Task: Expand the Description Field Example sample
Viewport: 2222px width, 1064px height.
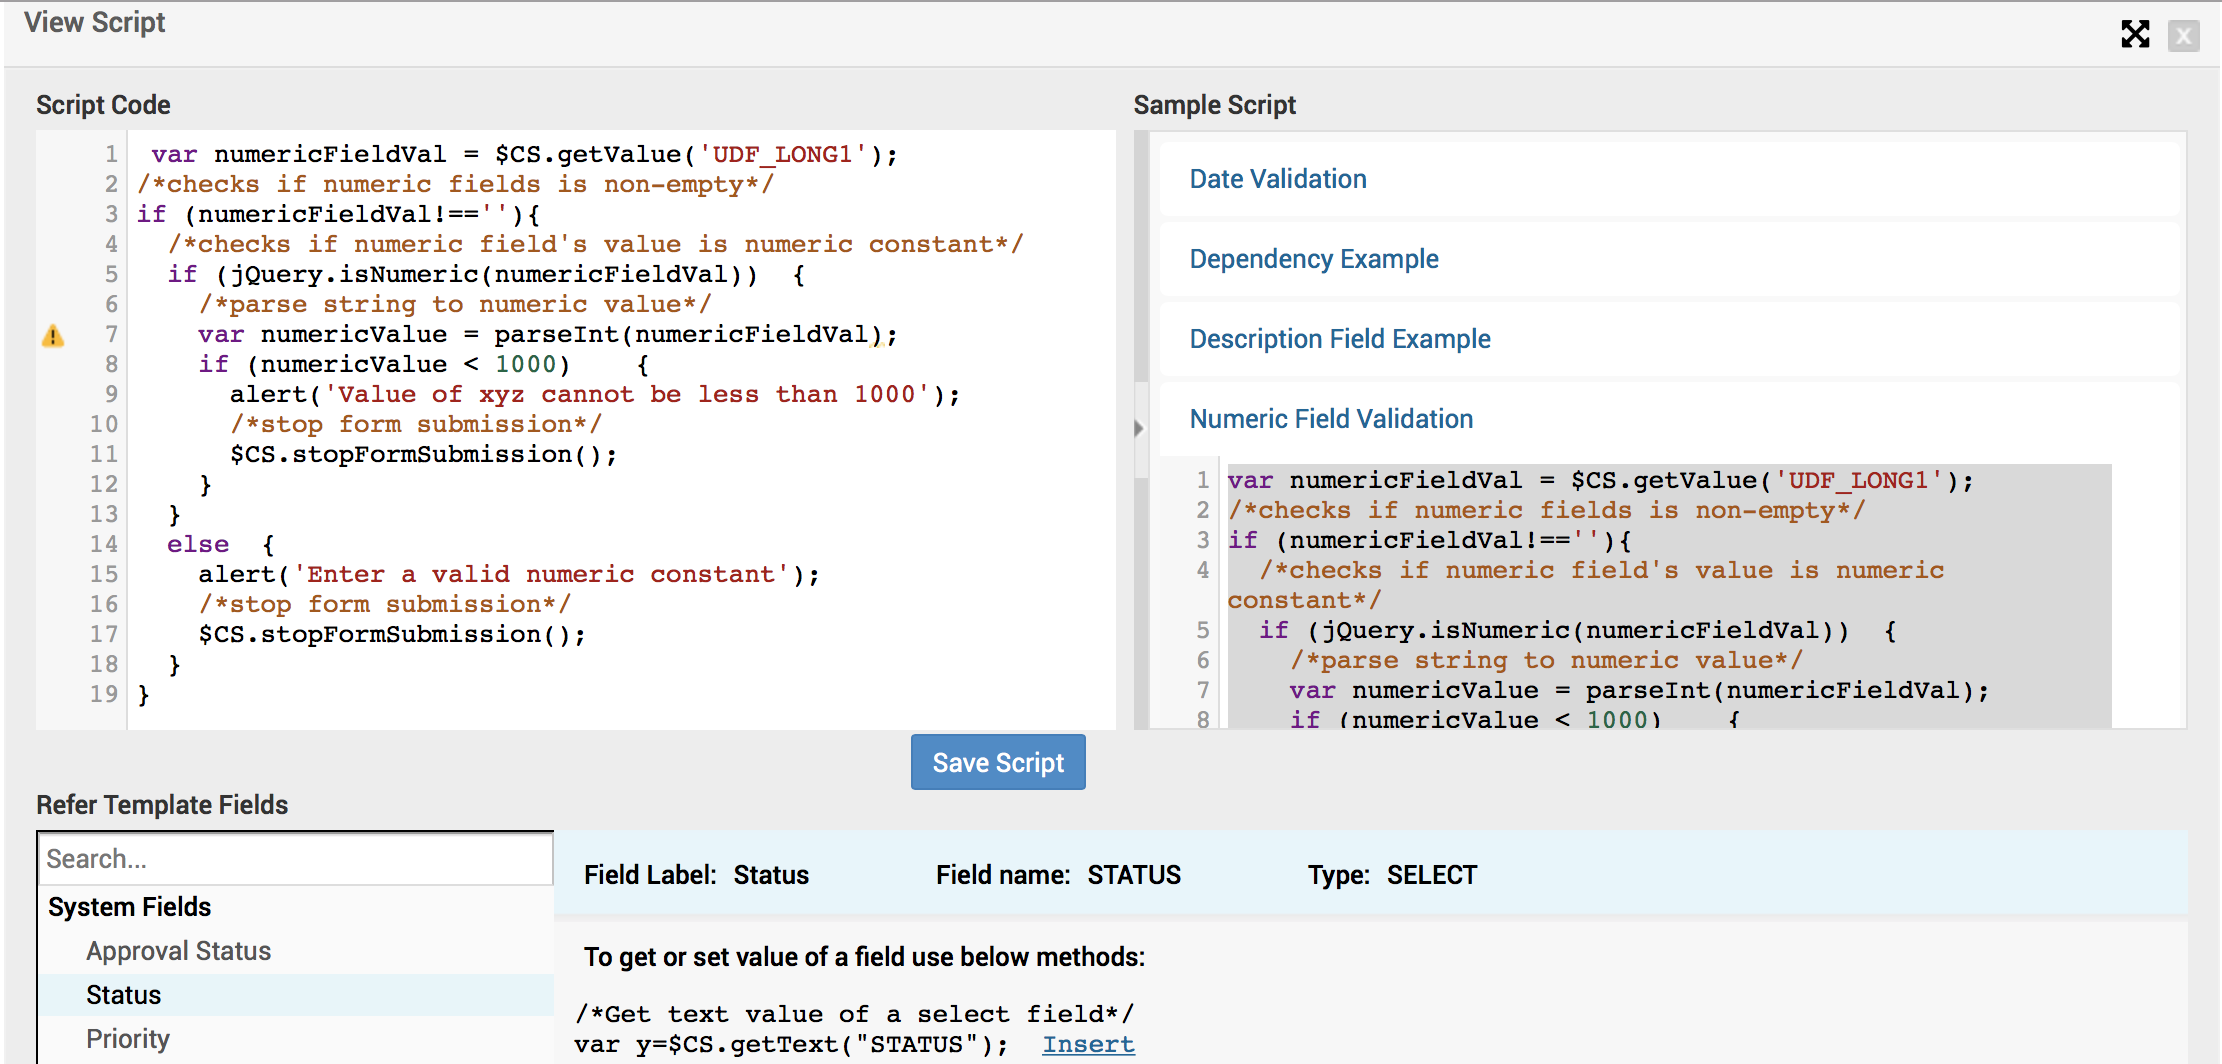Action: pos(1339,339)
